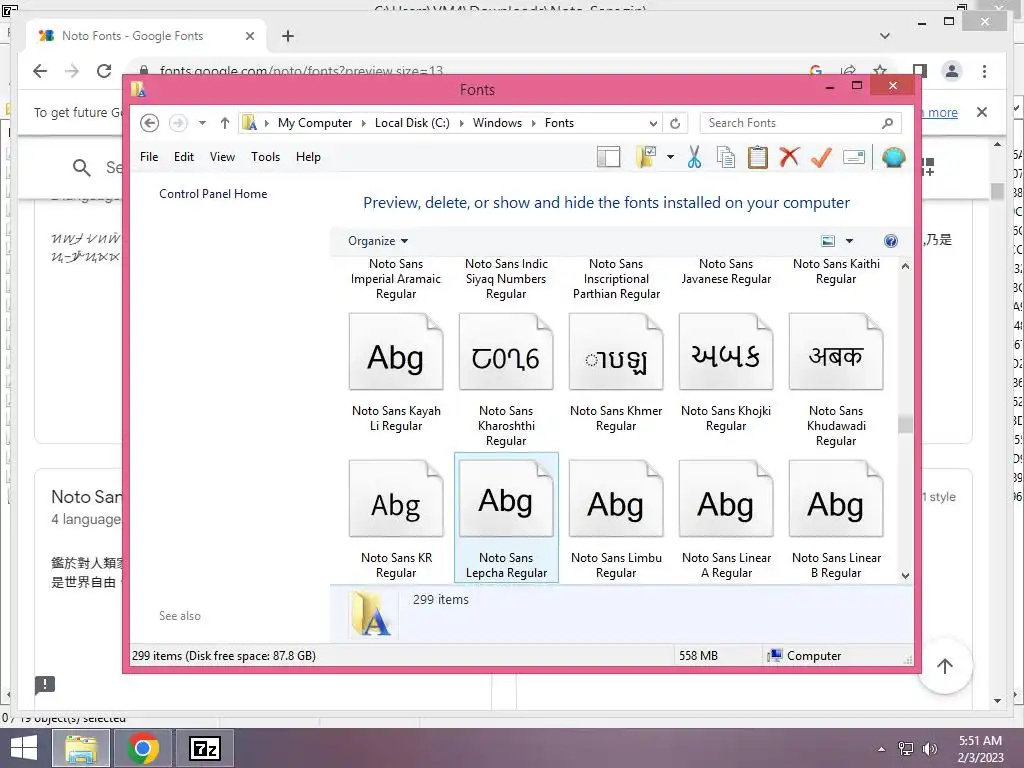Image resolution: width=1024 pixels, height=768 pixels.
Task: Click the red X Delete icon
Action: [x=789, y=157]
